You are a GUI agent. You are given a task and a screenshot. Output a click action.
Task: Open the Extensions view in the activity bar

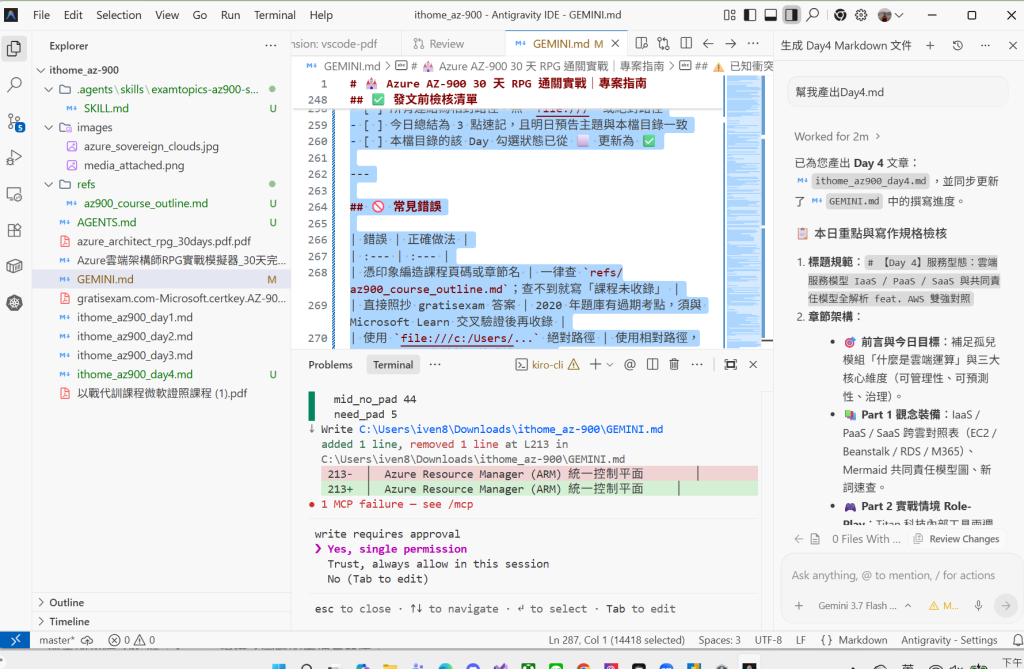(x=14, y=230)
